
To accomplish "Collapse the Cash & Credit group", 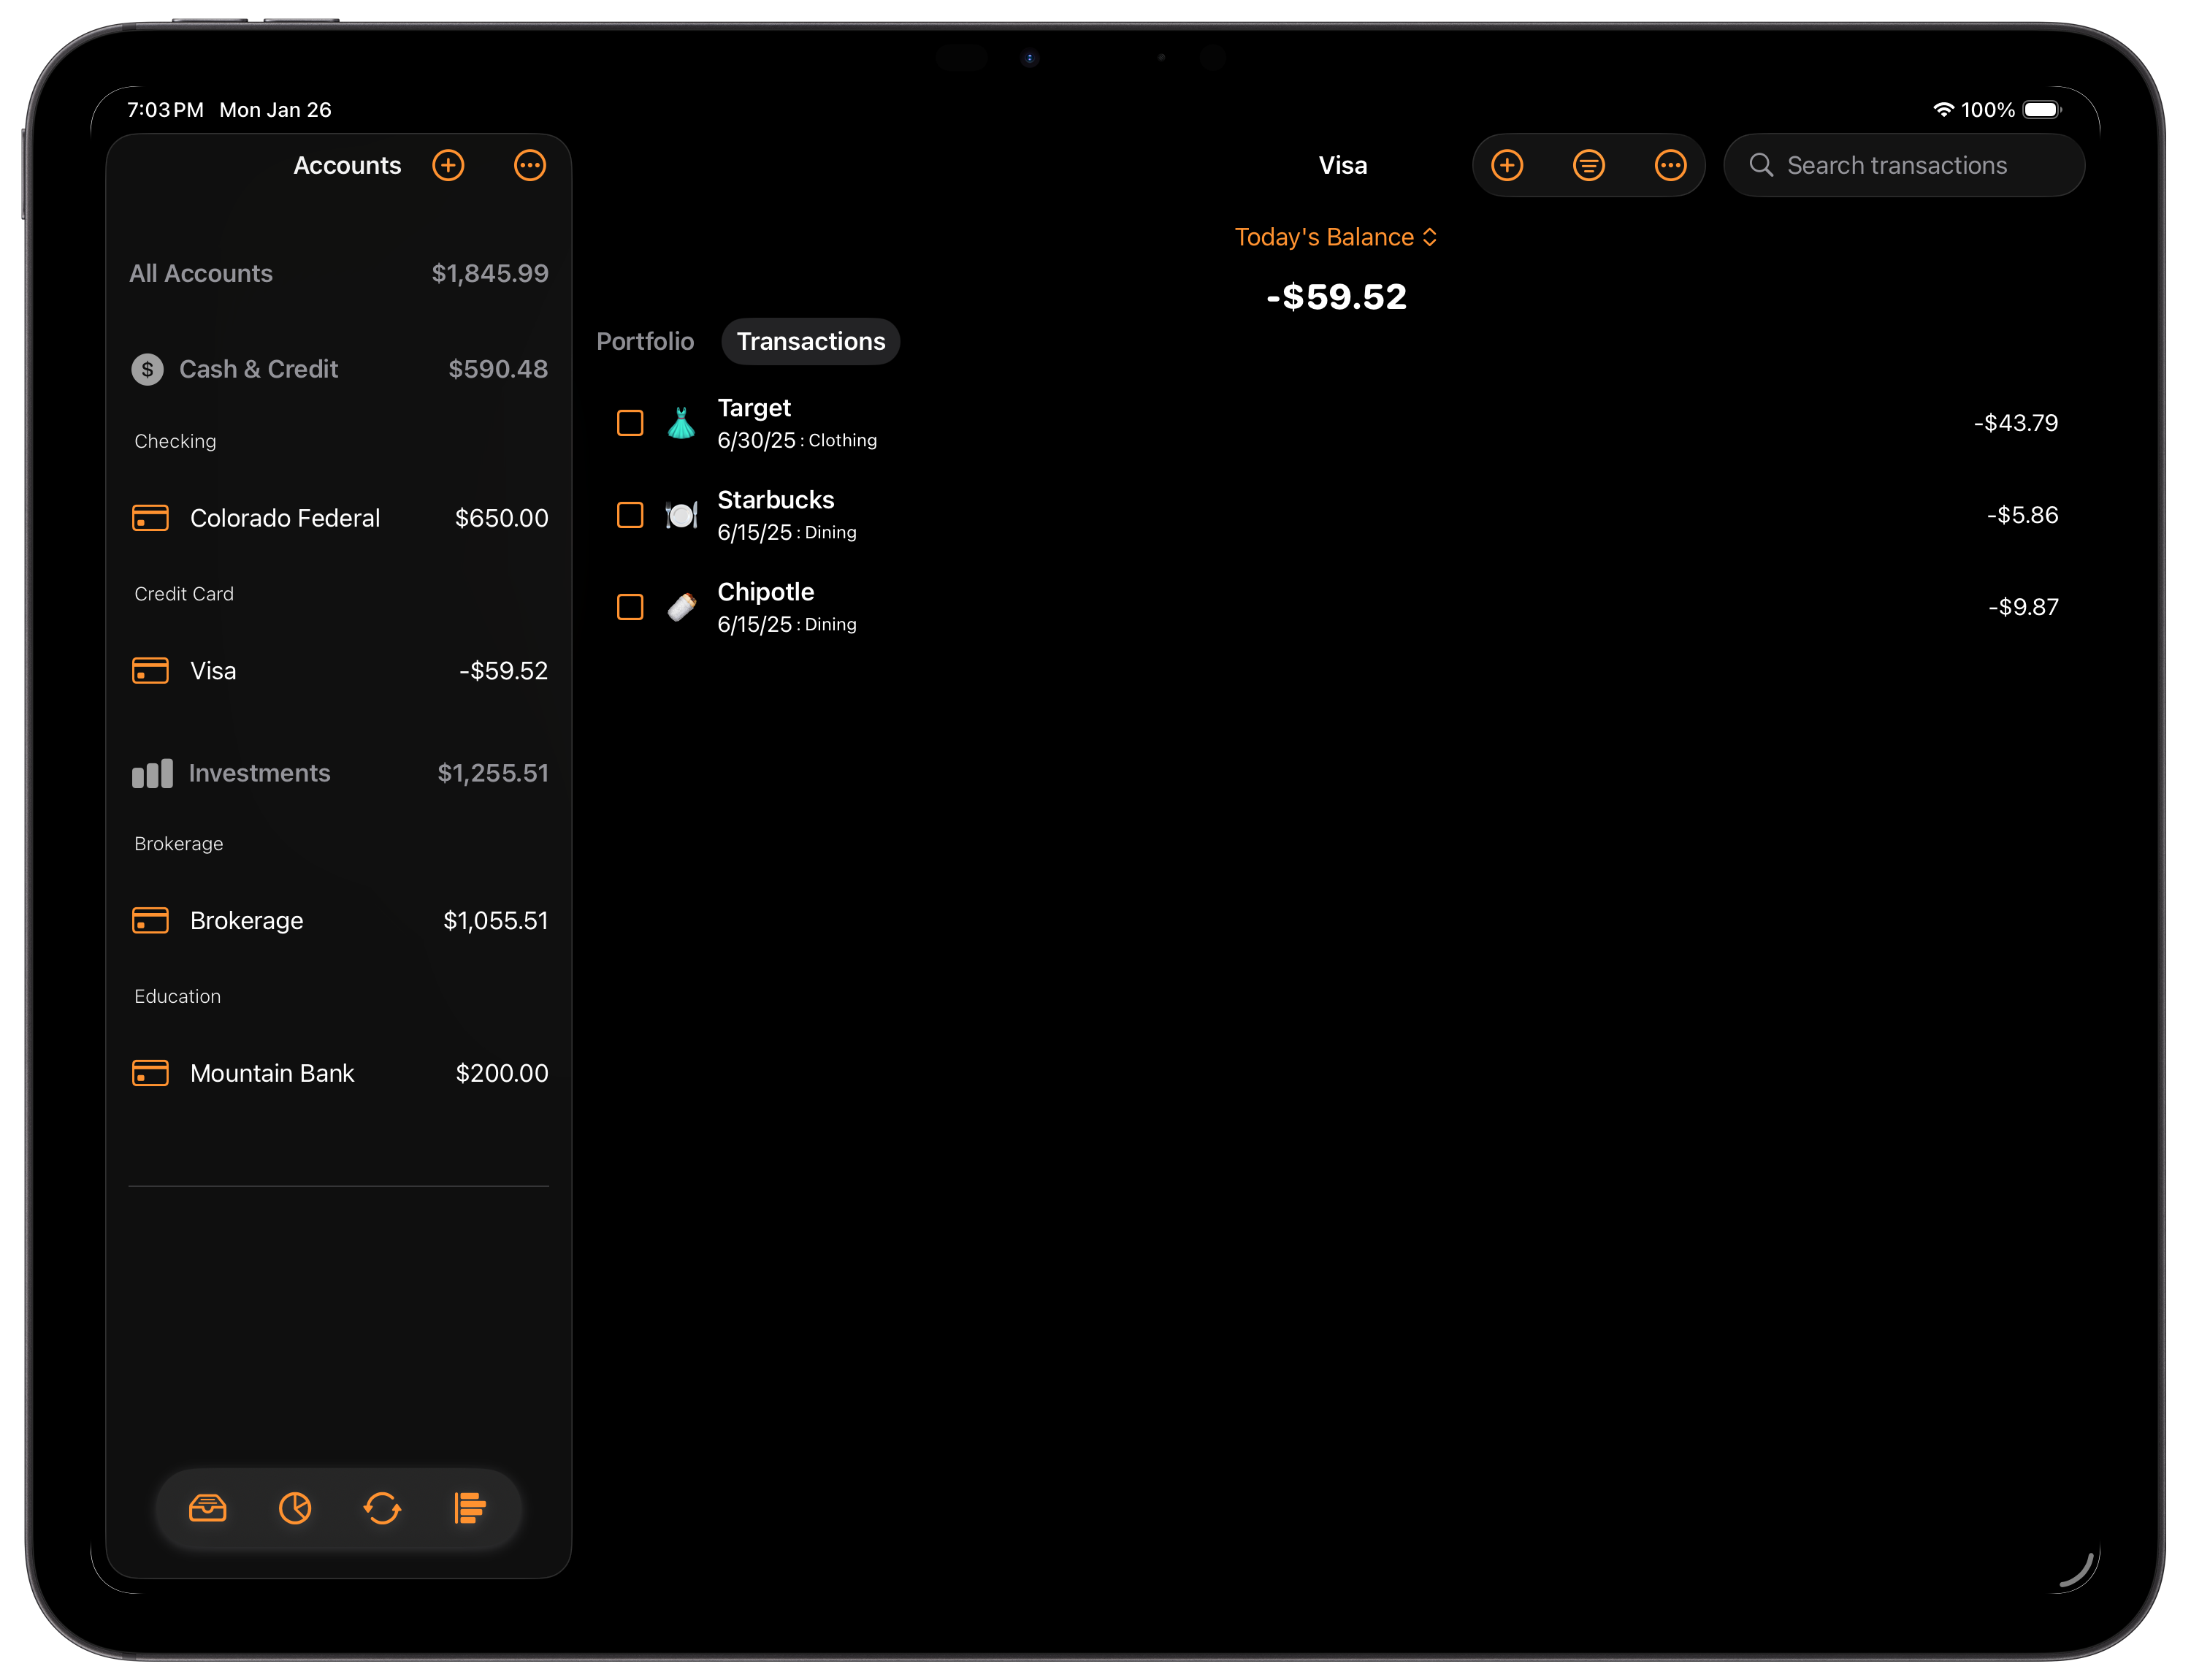I will [x=258, y=369].
